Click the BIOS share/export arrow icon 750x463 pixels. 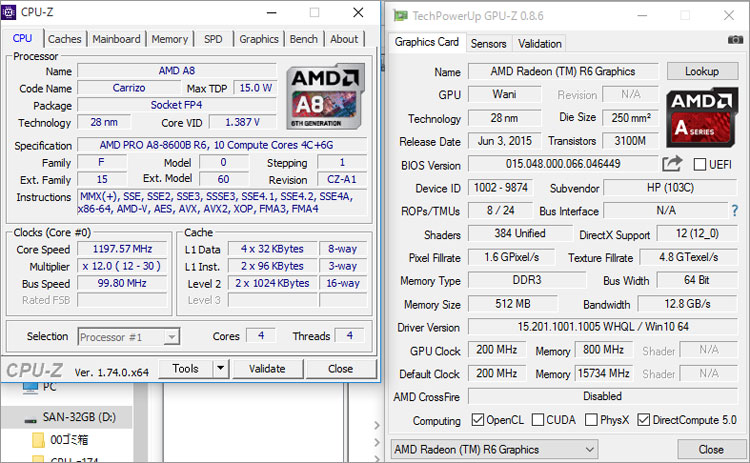click(672, 164)
